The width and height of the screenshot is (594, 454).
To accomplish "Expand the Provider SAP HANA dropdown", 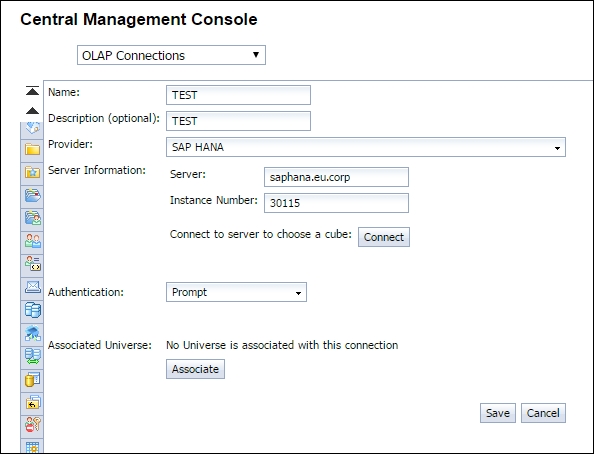I will pos(366,147).
